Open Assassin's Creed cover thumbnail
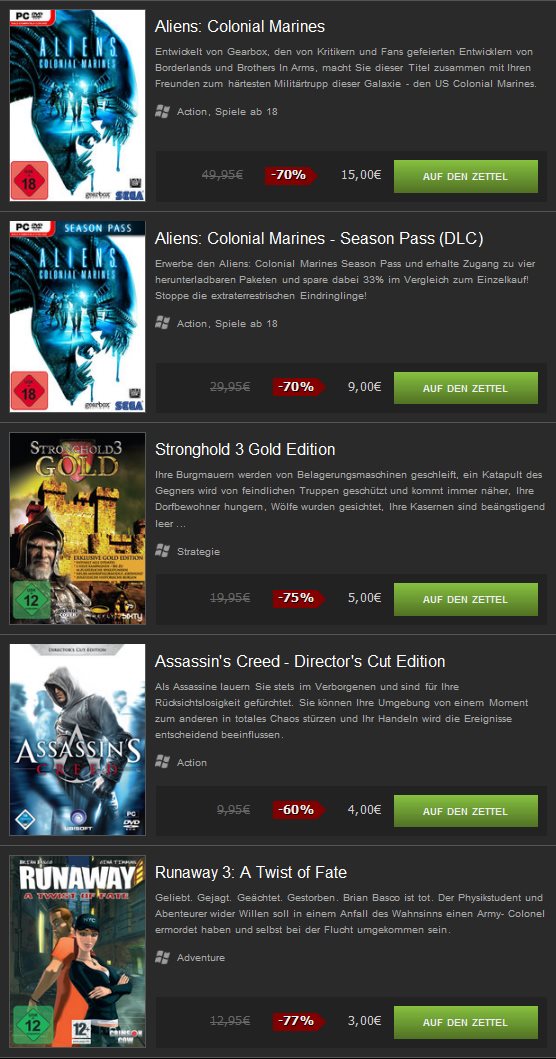Screen dimensions: 556x1059 click(77, 740)
